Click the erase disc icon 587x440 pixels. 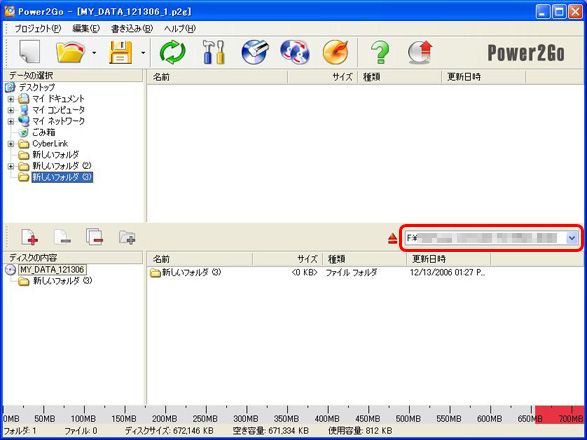coord(255,52)
